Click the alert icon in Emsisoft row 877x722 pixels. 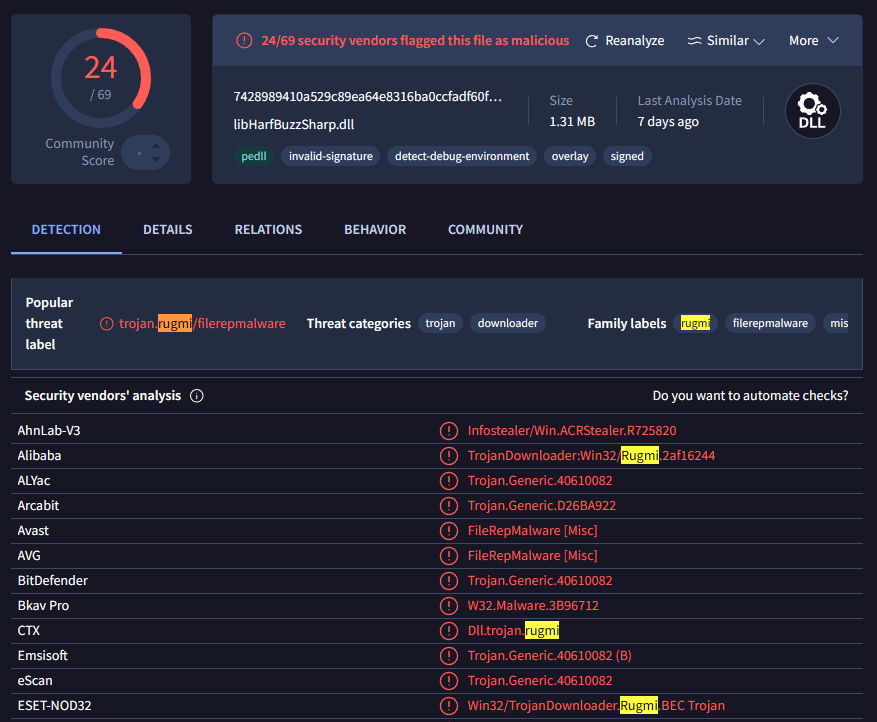pos(449,655)
